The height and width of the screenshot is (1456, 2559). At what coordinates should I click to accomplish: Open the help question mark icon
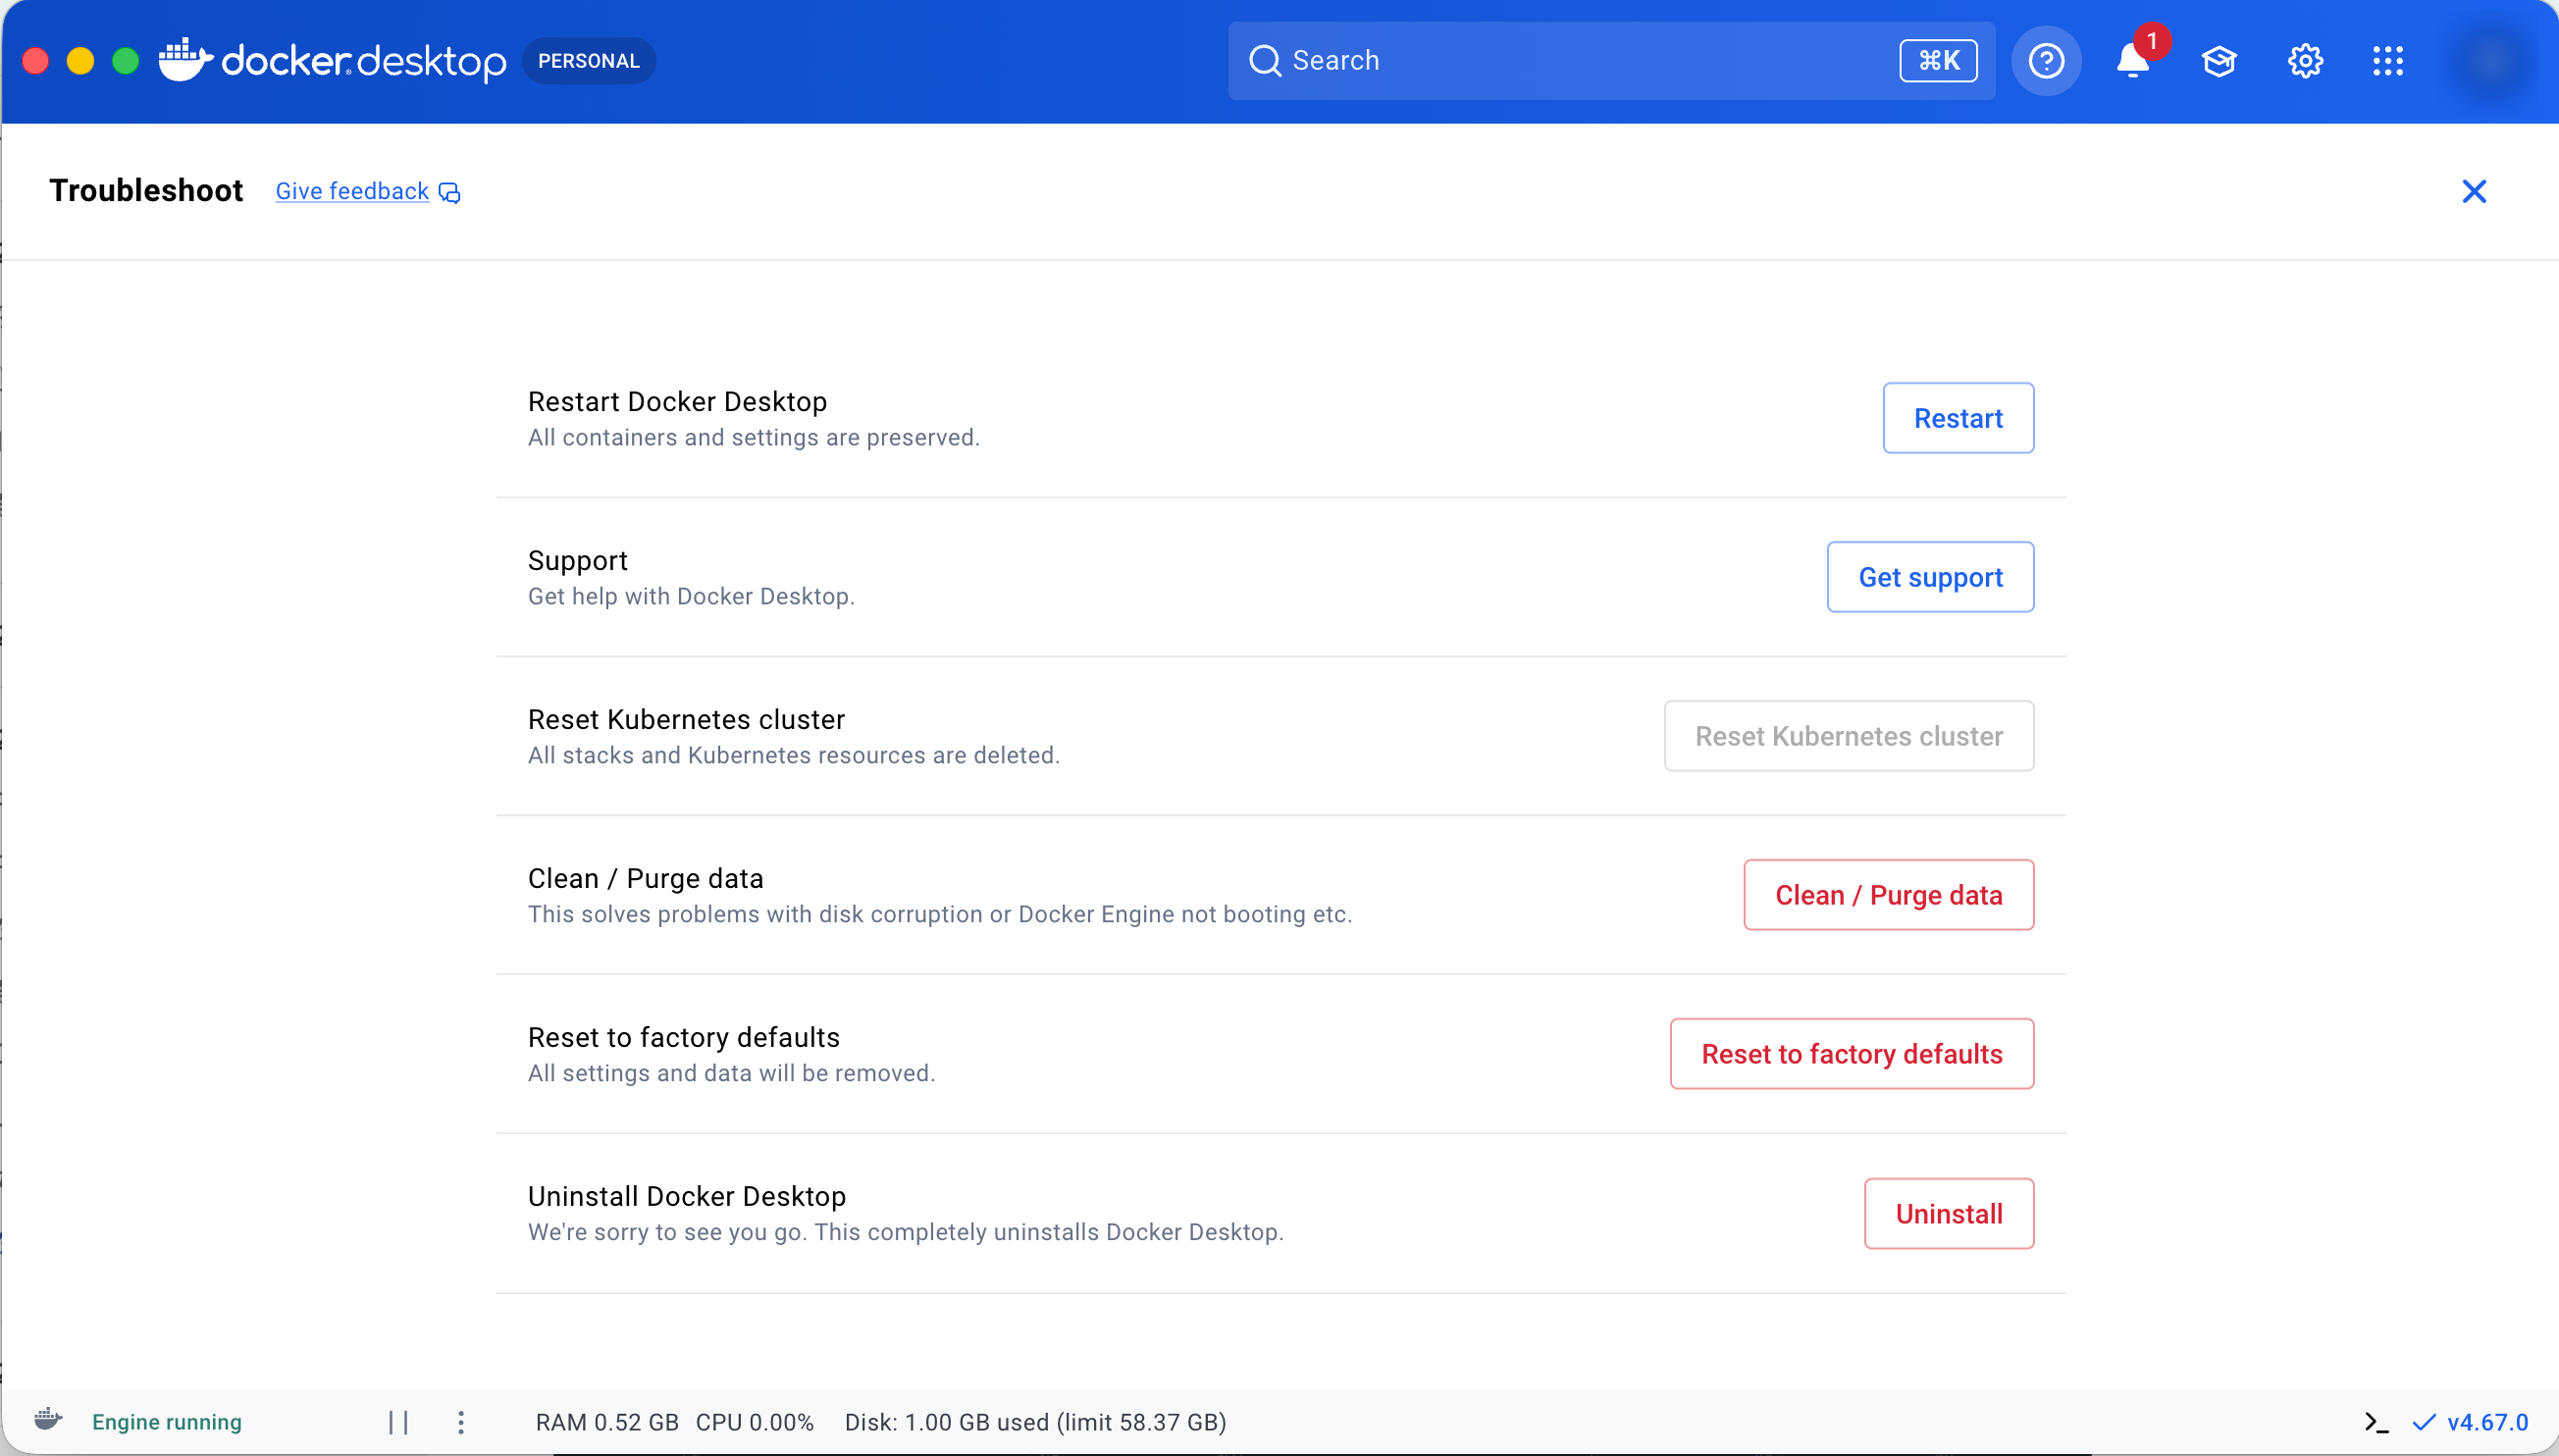(x=2046, y=61)
